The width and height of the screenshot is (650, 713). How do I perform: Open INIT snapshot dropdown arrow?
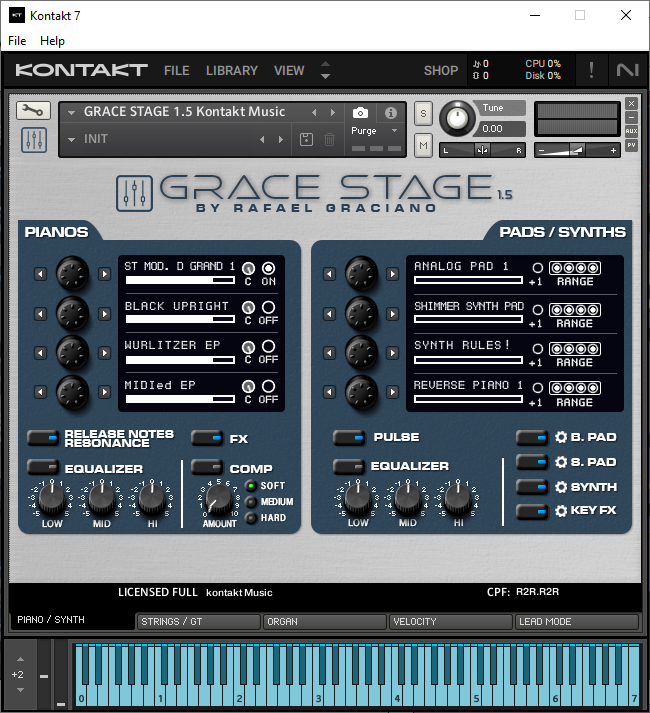pyautogui.click(x=71, y=140)
